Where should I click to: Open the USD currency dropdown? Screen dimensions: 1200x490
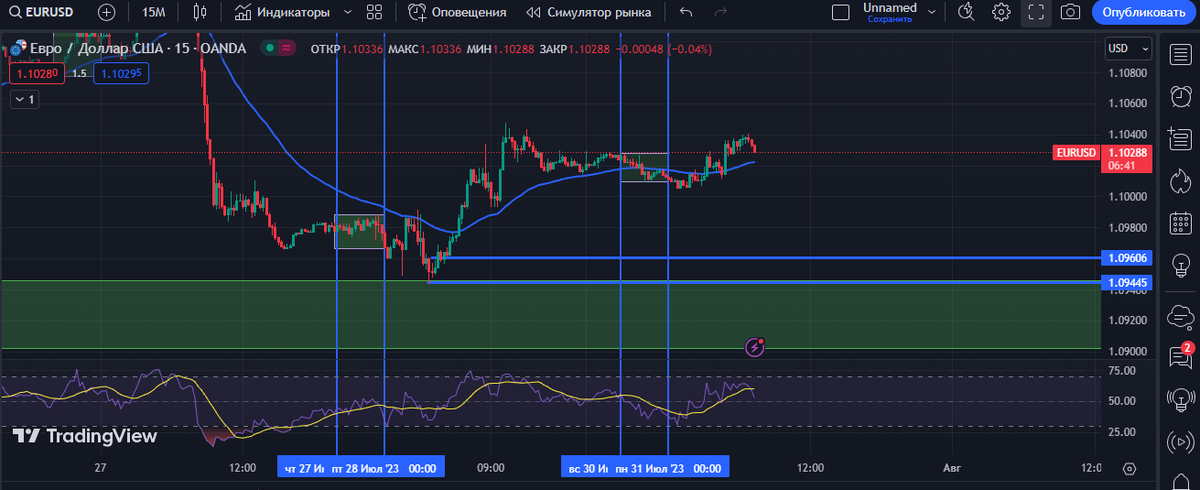(1129, 48)
